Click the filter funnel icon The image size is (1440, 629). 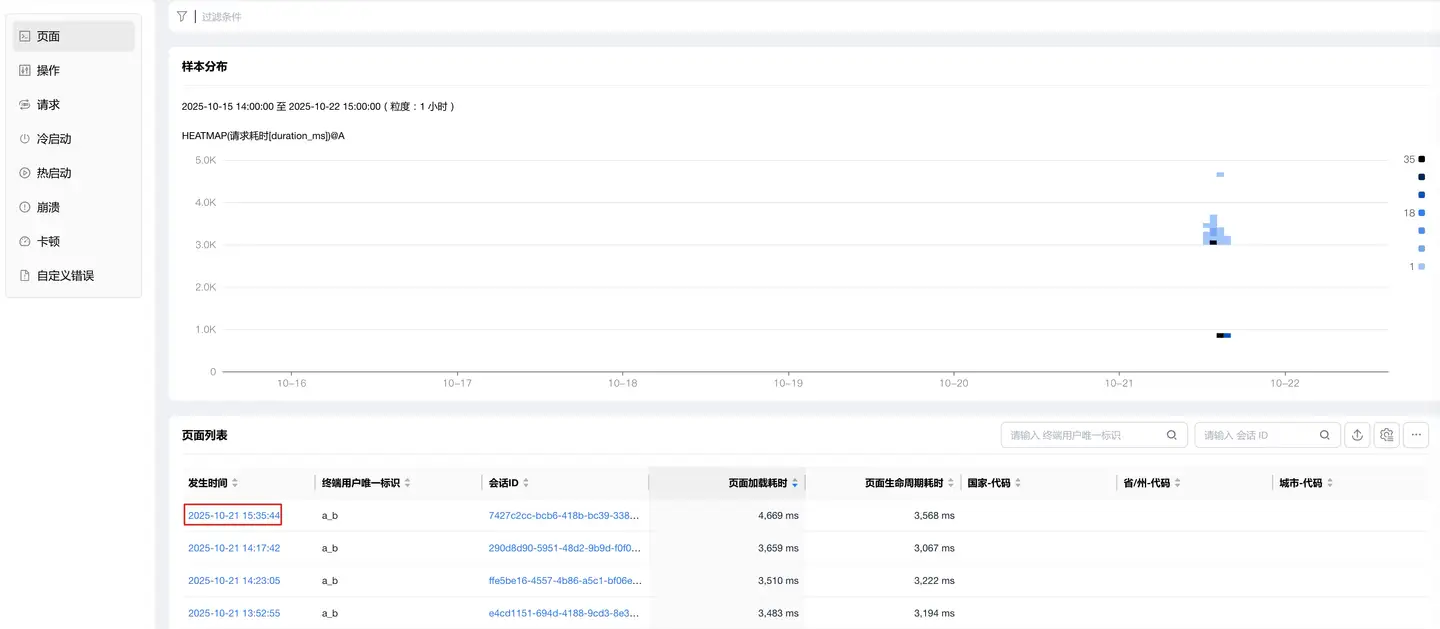point(181,16)
